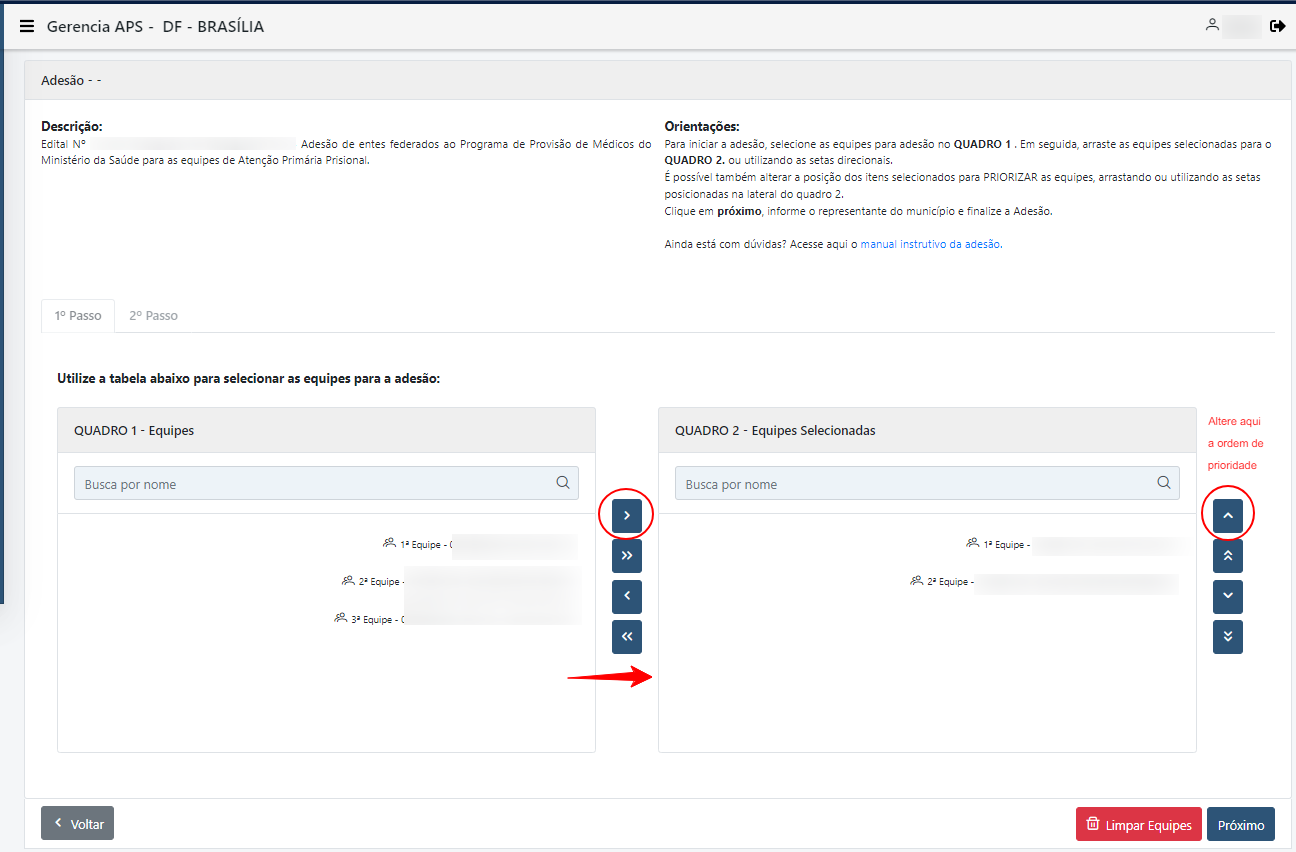This screenshot has width=1296, height=852.
Task: Click QUADRO 2 - Equipes Selecionadas heading
Action: click(775, 431)
